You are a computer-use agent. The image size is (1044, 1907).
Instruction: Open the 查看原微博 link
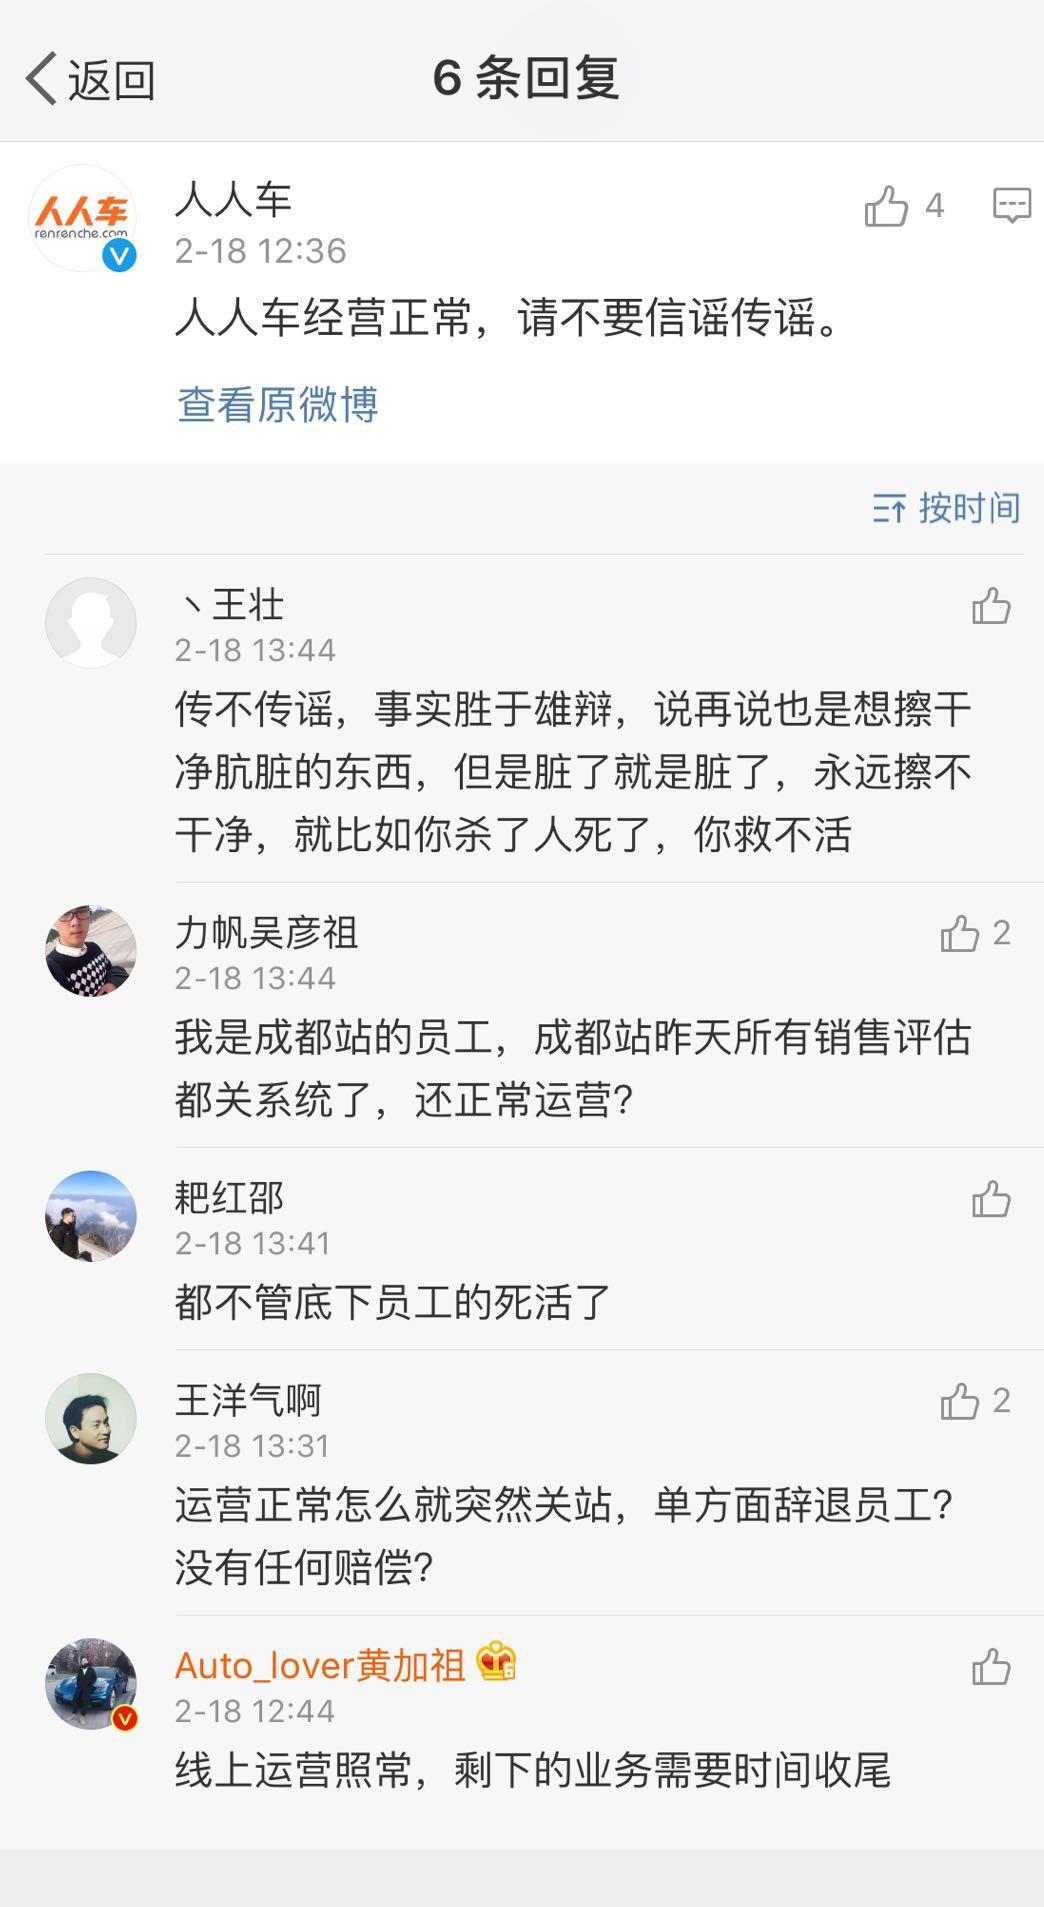[277, 404]
